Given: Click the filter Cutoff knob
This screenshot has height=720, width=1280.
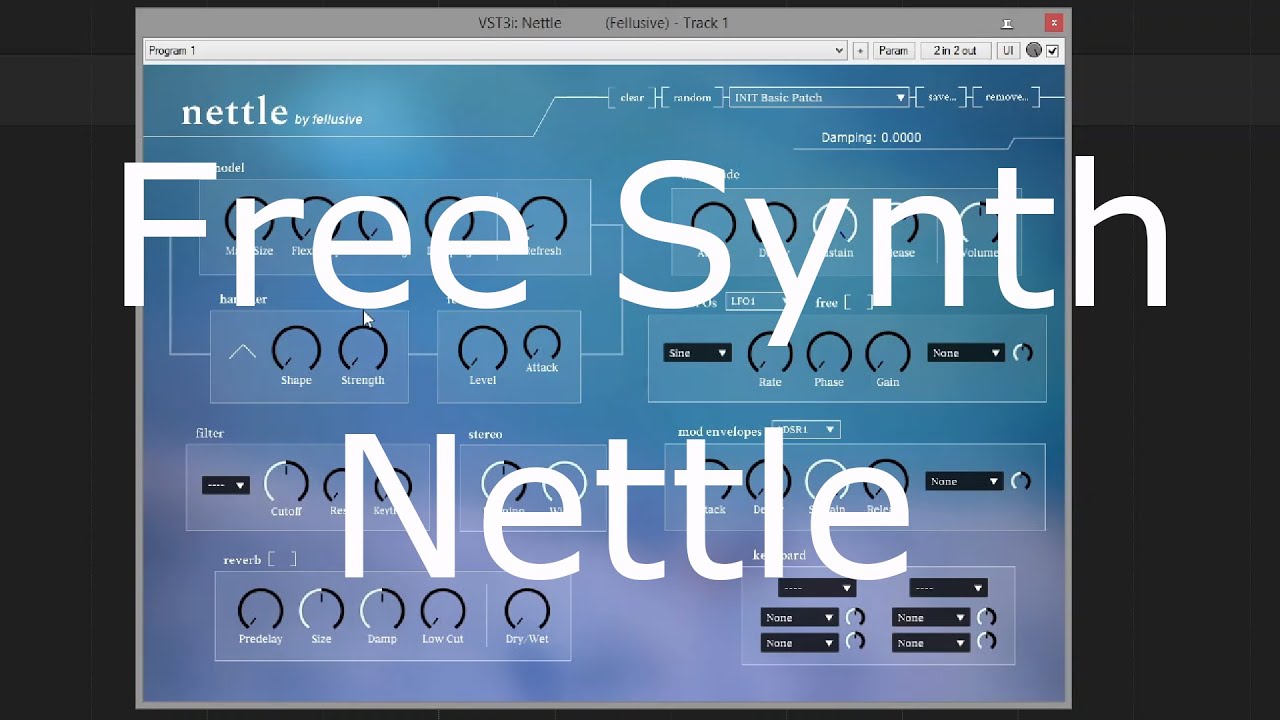Looking at the screenshot, I should tap(286, 483).
